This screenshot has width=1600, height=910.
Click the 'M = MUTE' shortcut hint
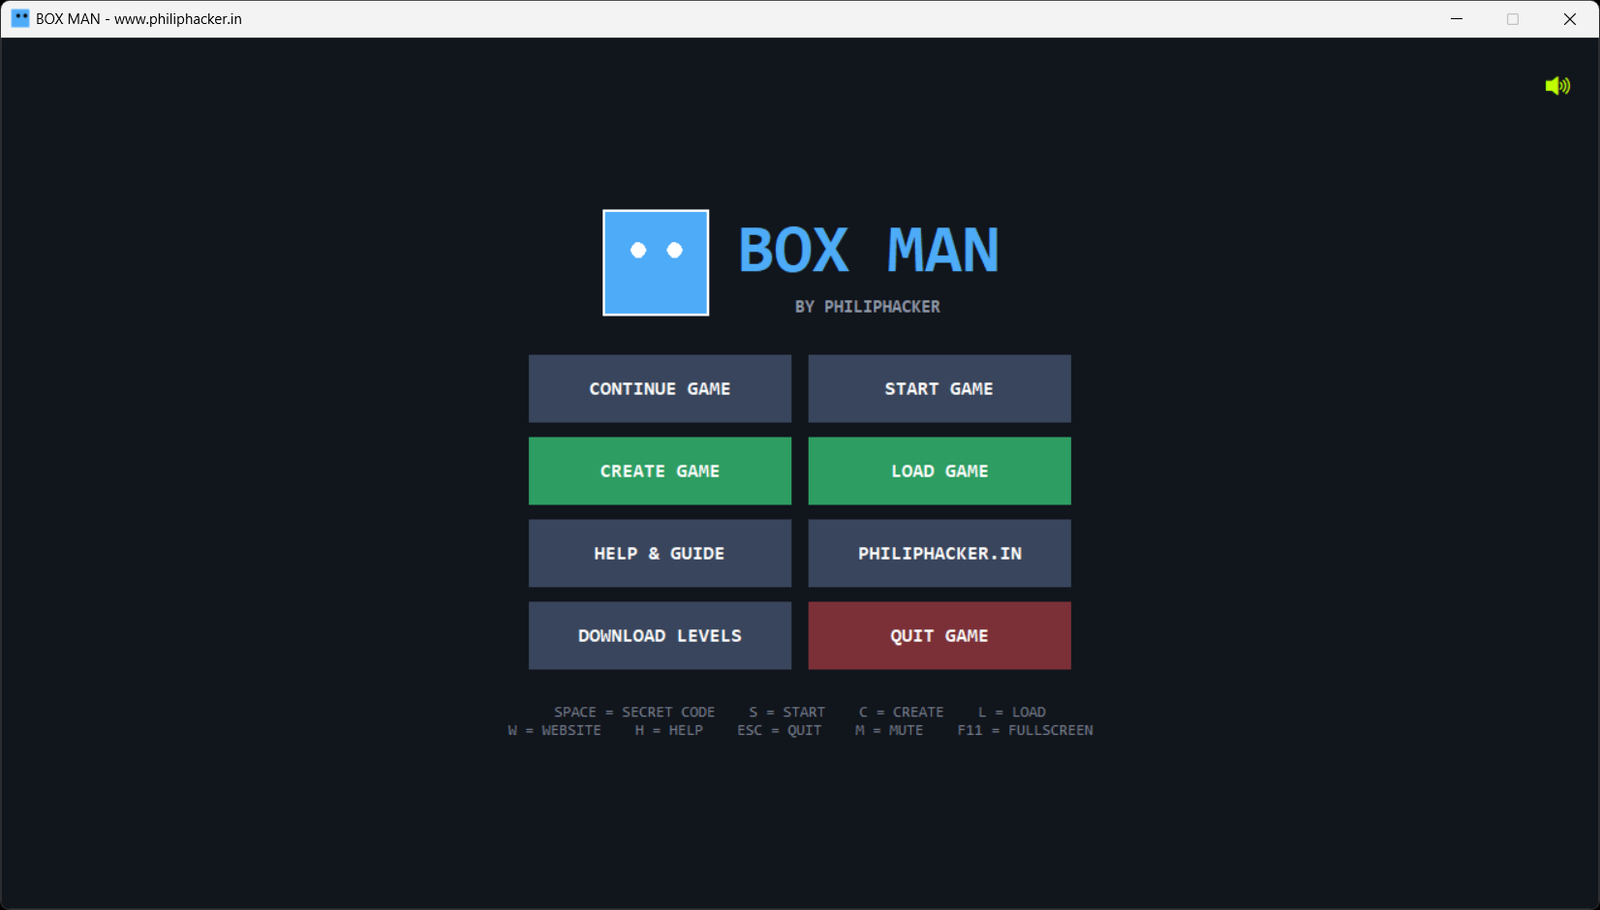[889, 730]
